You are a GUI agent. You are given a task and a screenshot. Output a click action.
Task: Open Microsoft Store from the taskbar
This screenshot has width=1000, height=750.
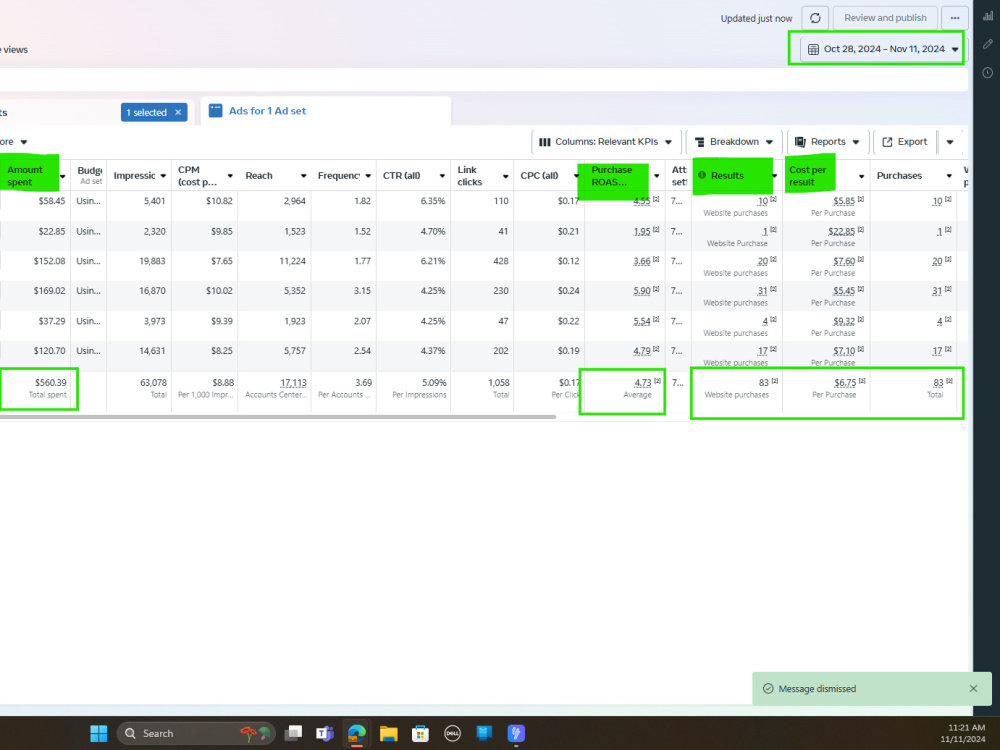420,733
